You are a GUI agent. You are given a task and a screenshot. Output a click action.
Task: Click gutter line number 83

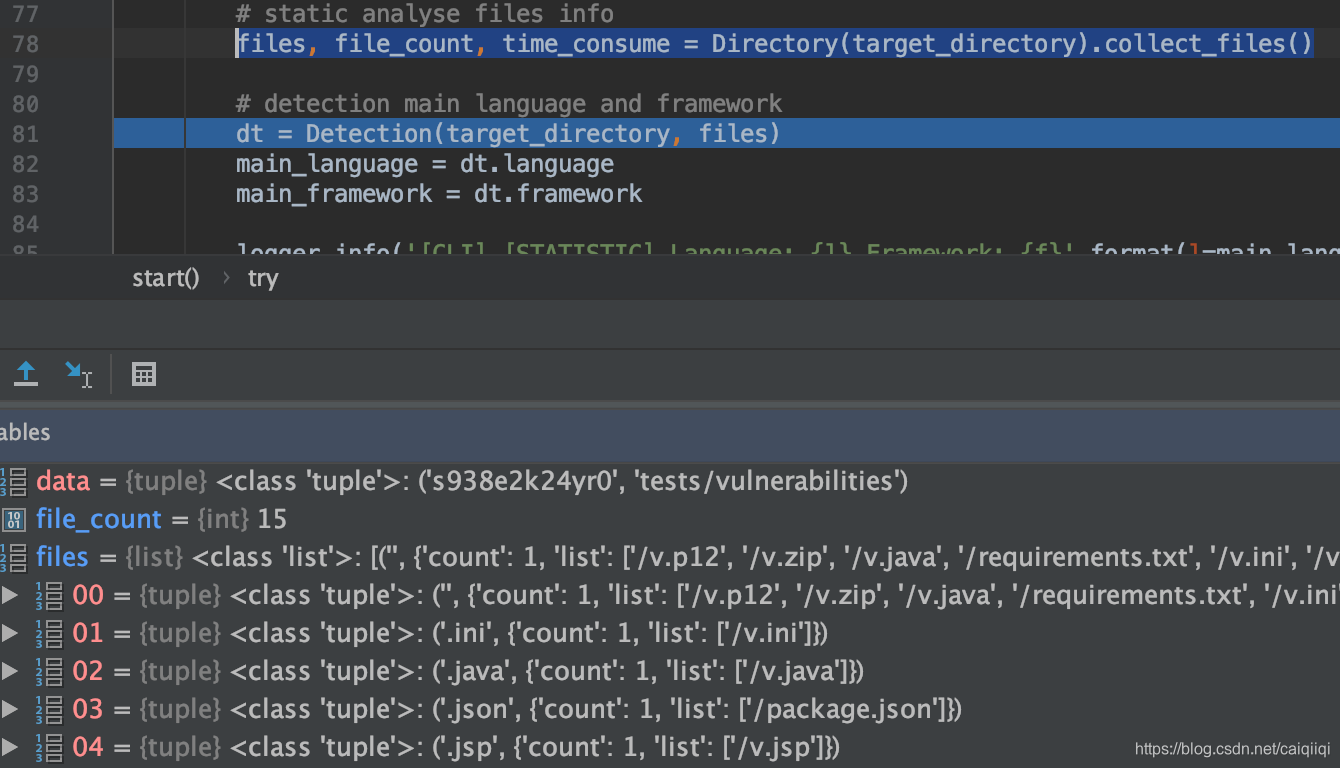(x=25, y=194)
